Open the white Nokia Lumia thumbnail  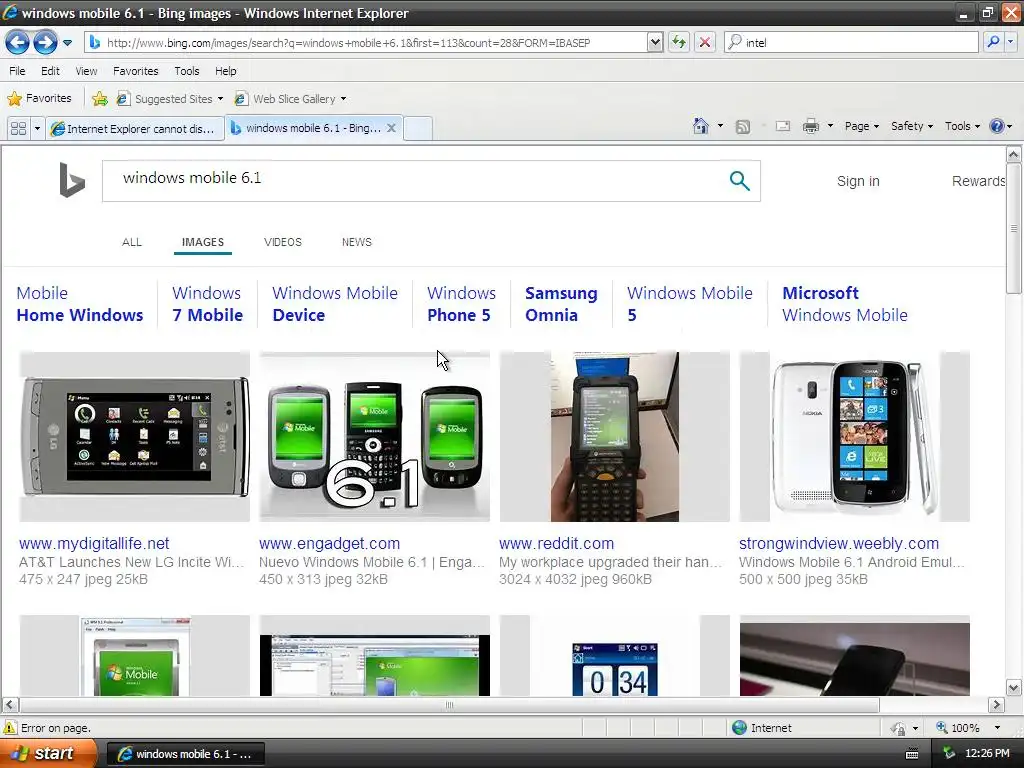tap(854, 437)
